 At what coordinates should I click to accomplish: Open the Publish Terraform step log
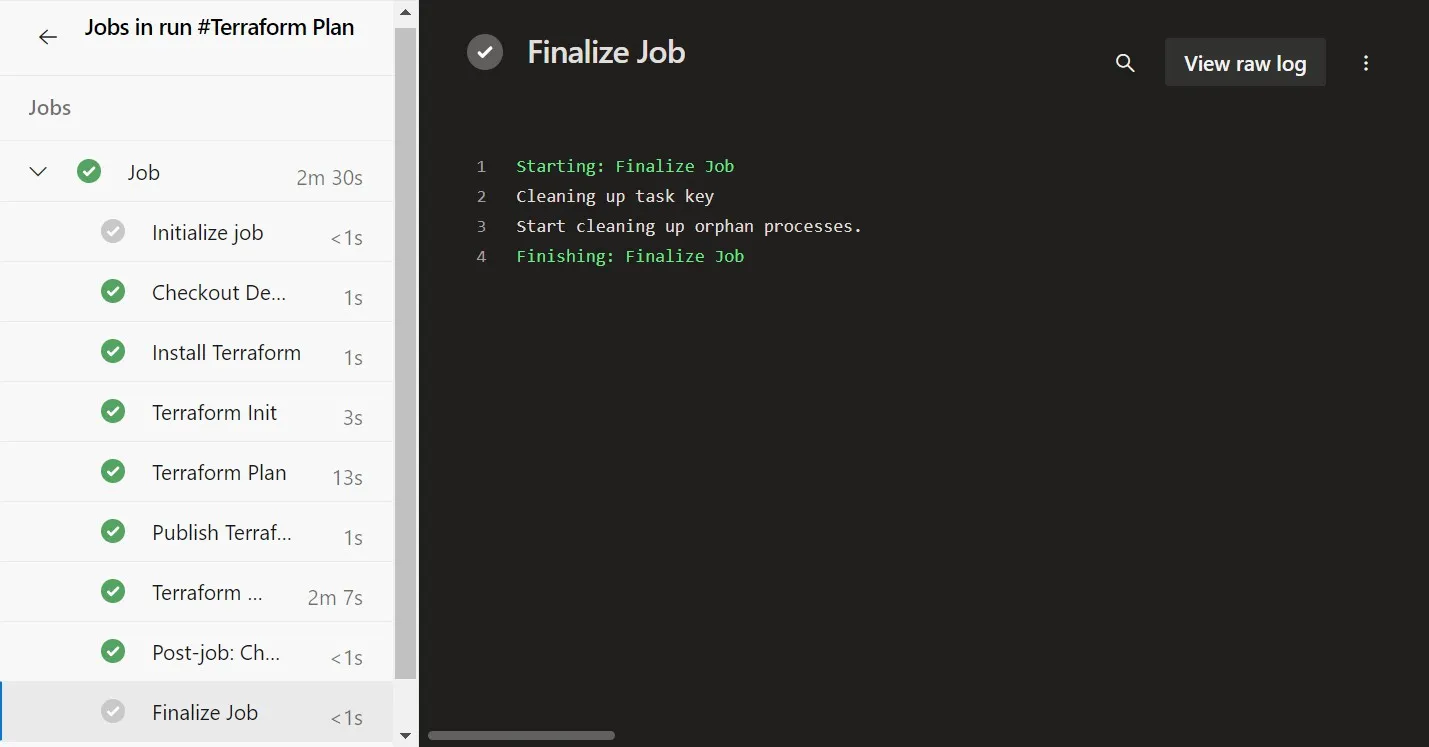tap(221, 533)
